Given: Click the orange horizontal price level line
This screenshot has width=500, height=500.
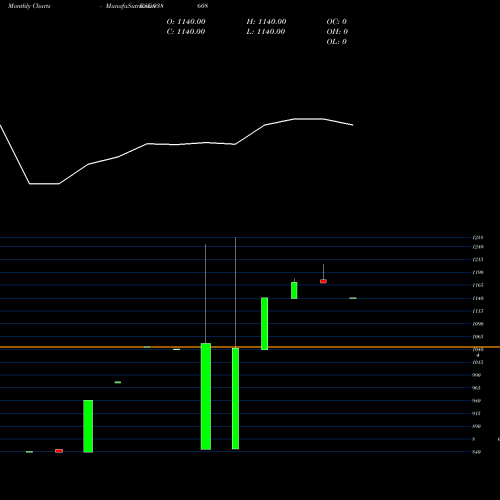Looking at the screenshot, I should click(250, 347).
